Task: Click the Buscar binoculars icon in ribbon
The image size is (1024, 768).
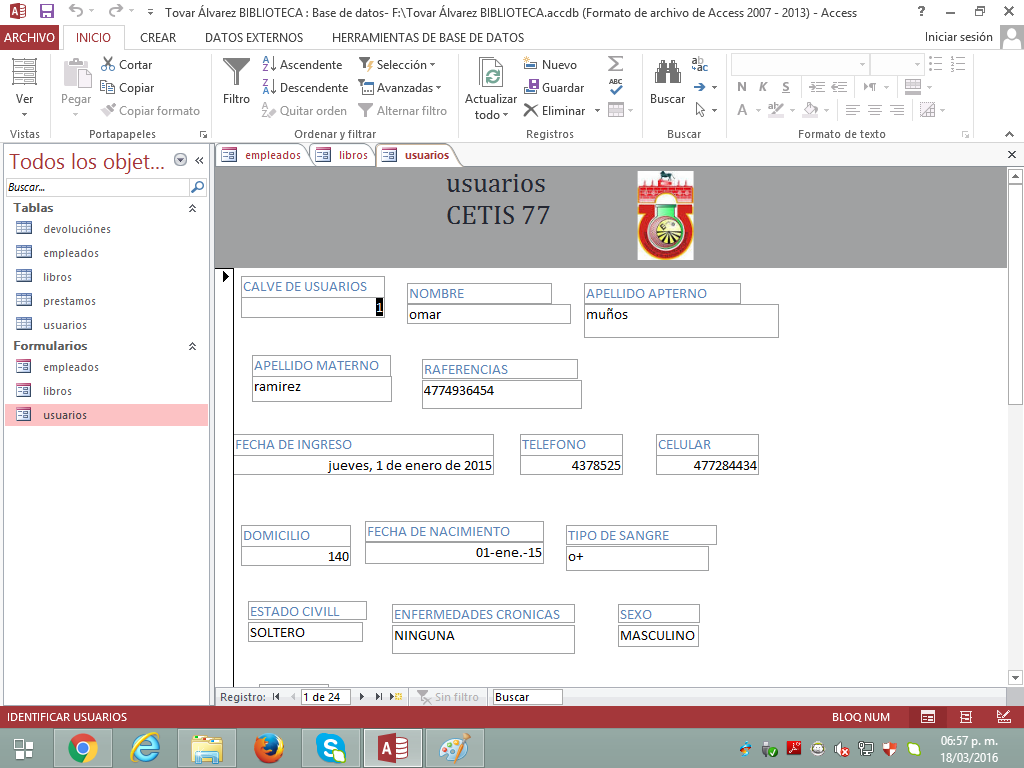Action: point(667,73)
